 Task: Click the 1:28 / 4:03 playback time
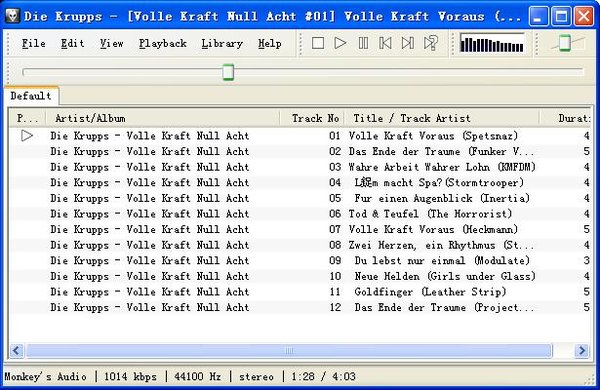[323, 377]
